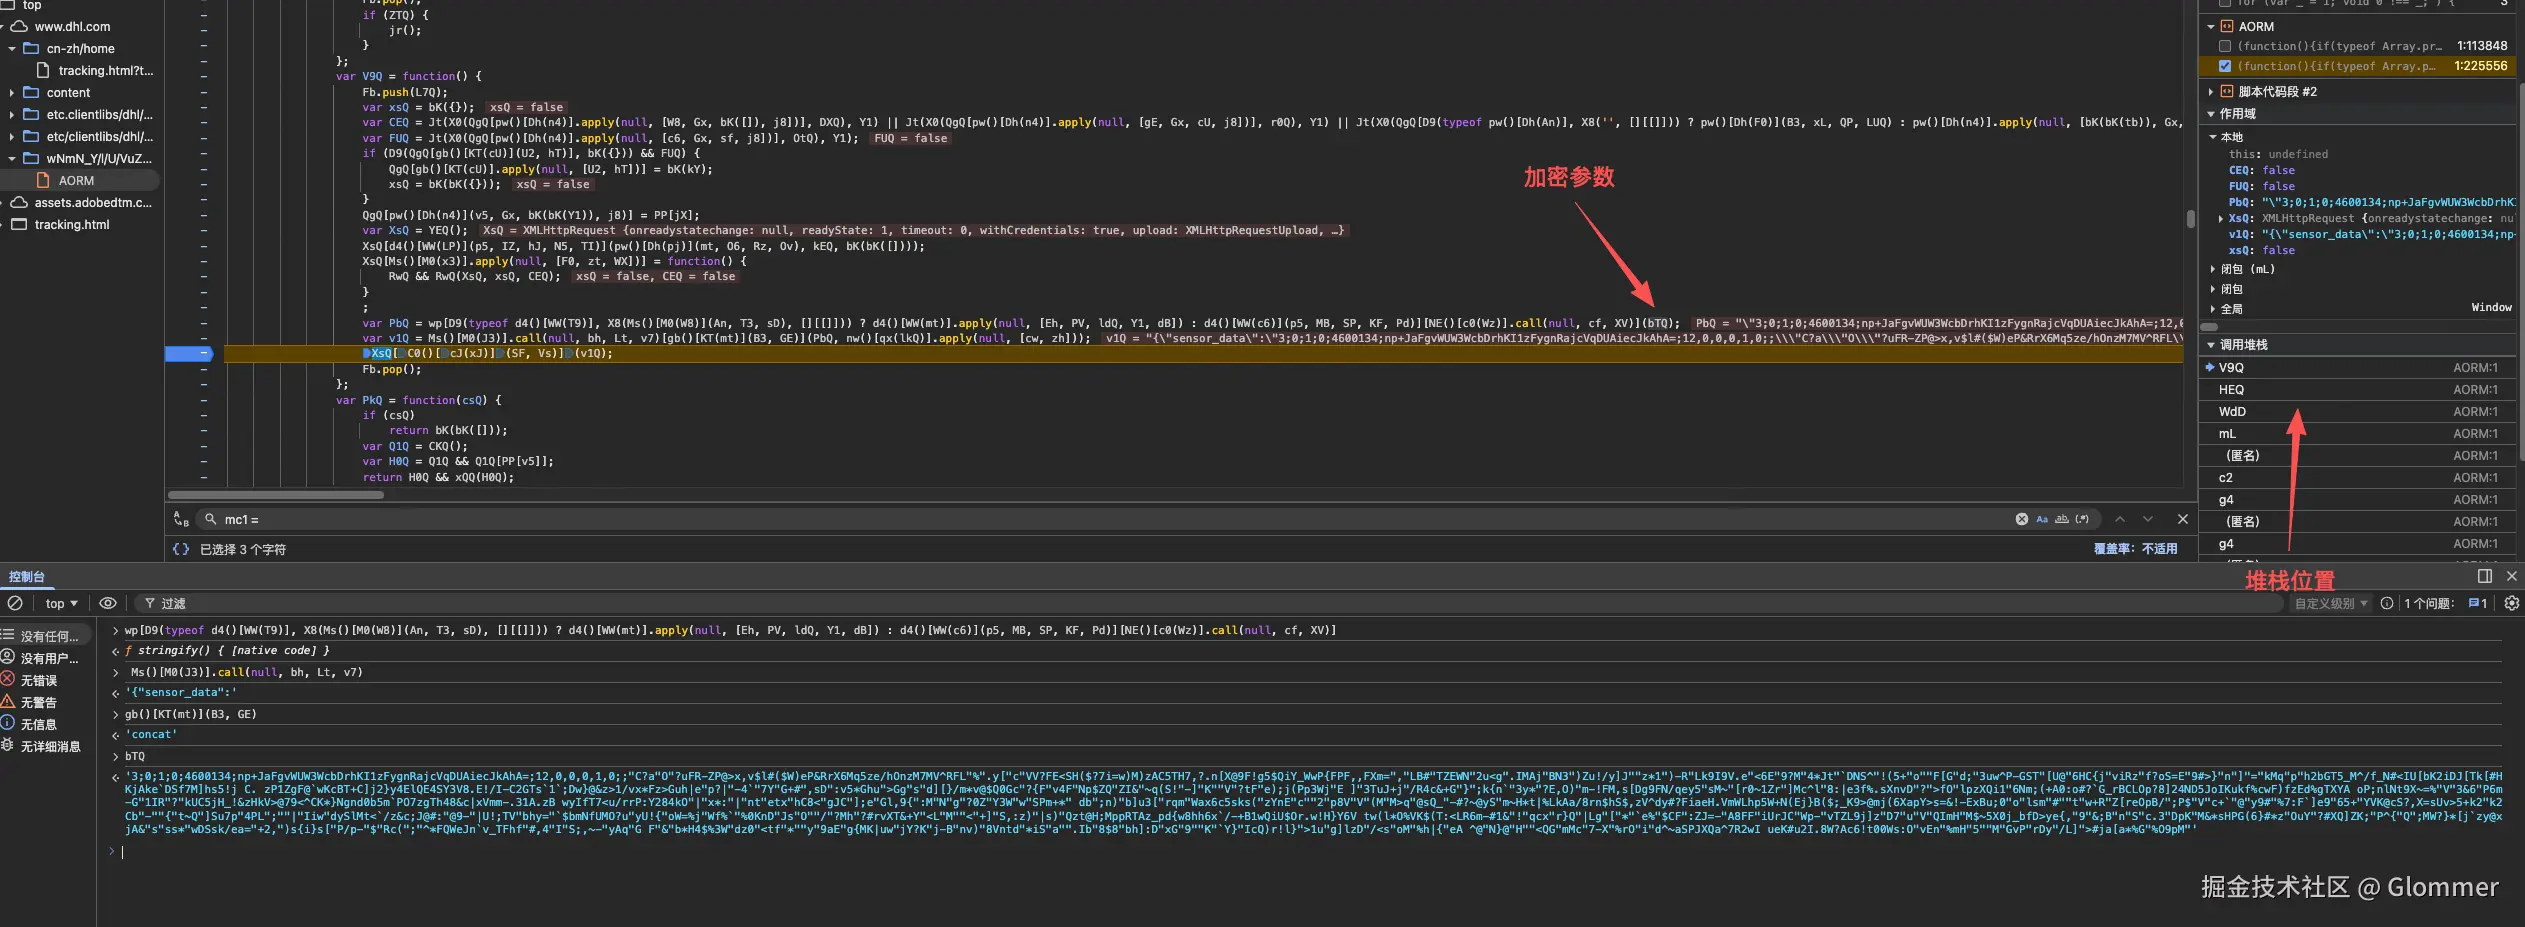2525x927 pixels.
Task: Close the console drawer
Action: click(x=2511, y=576)
